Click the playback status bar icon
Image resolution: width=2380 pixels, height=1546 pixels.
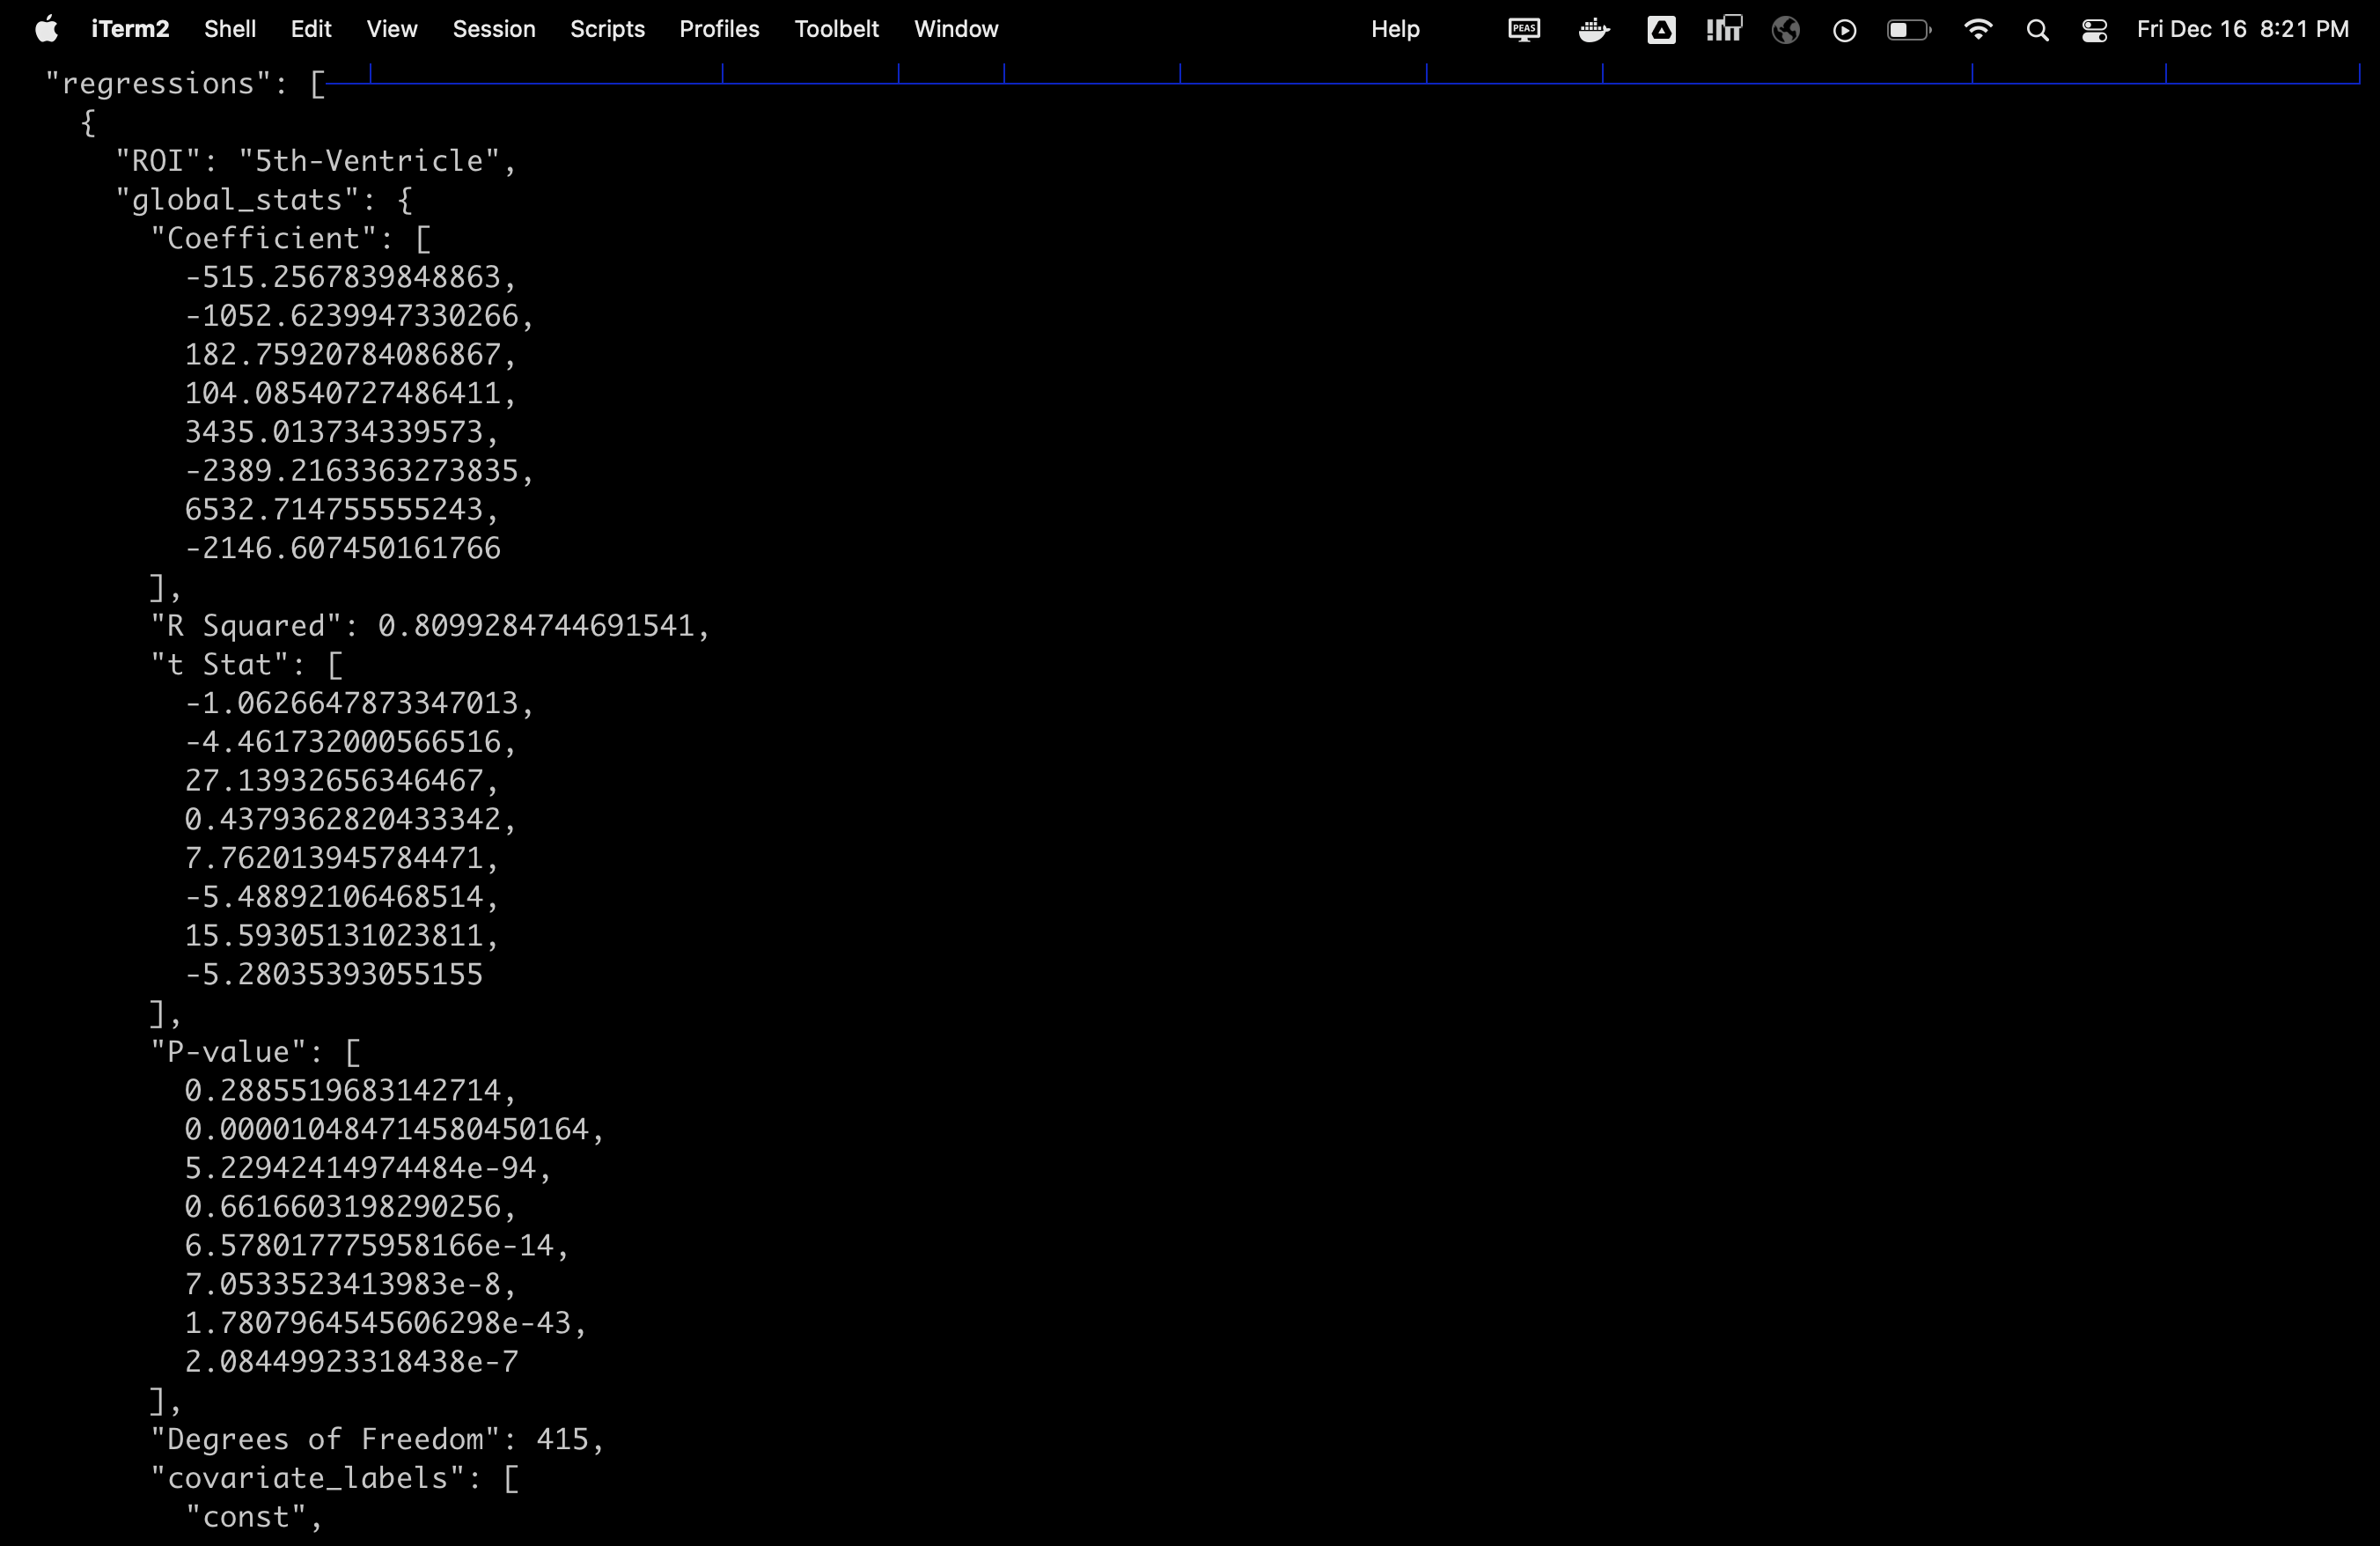[1844, 29]
